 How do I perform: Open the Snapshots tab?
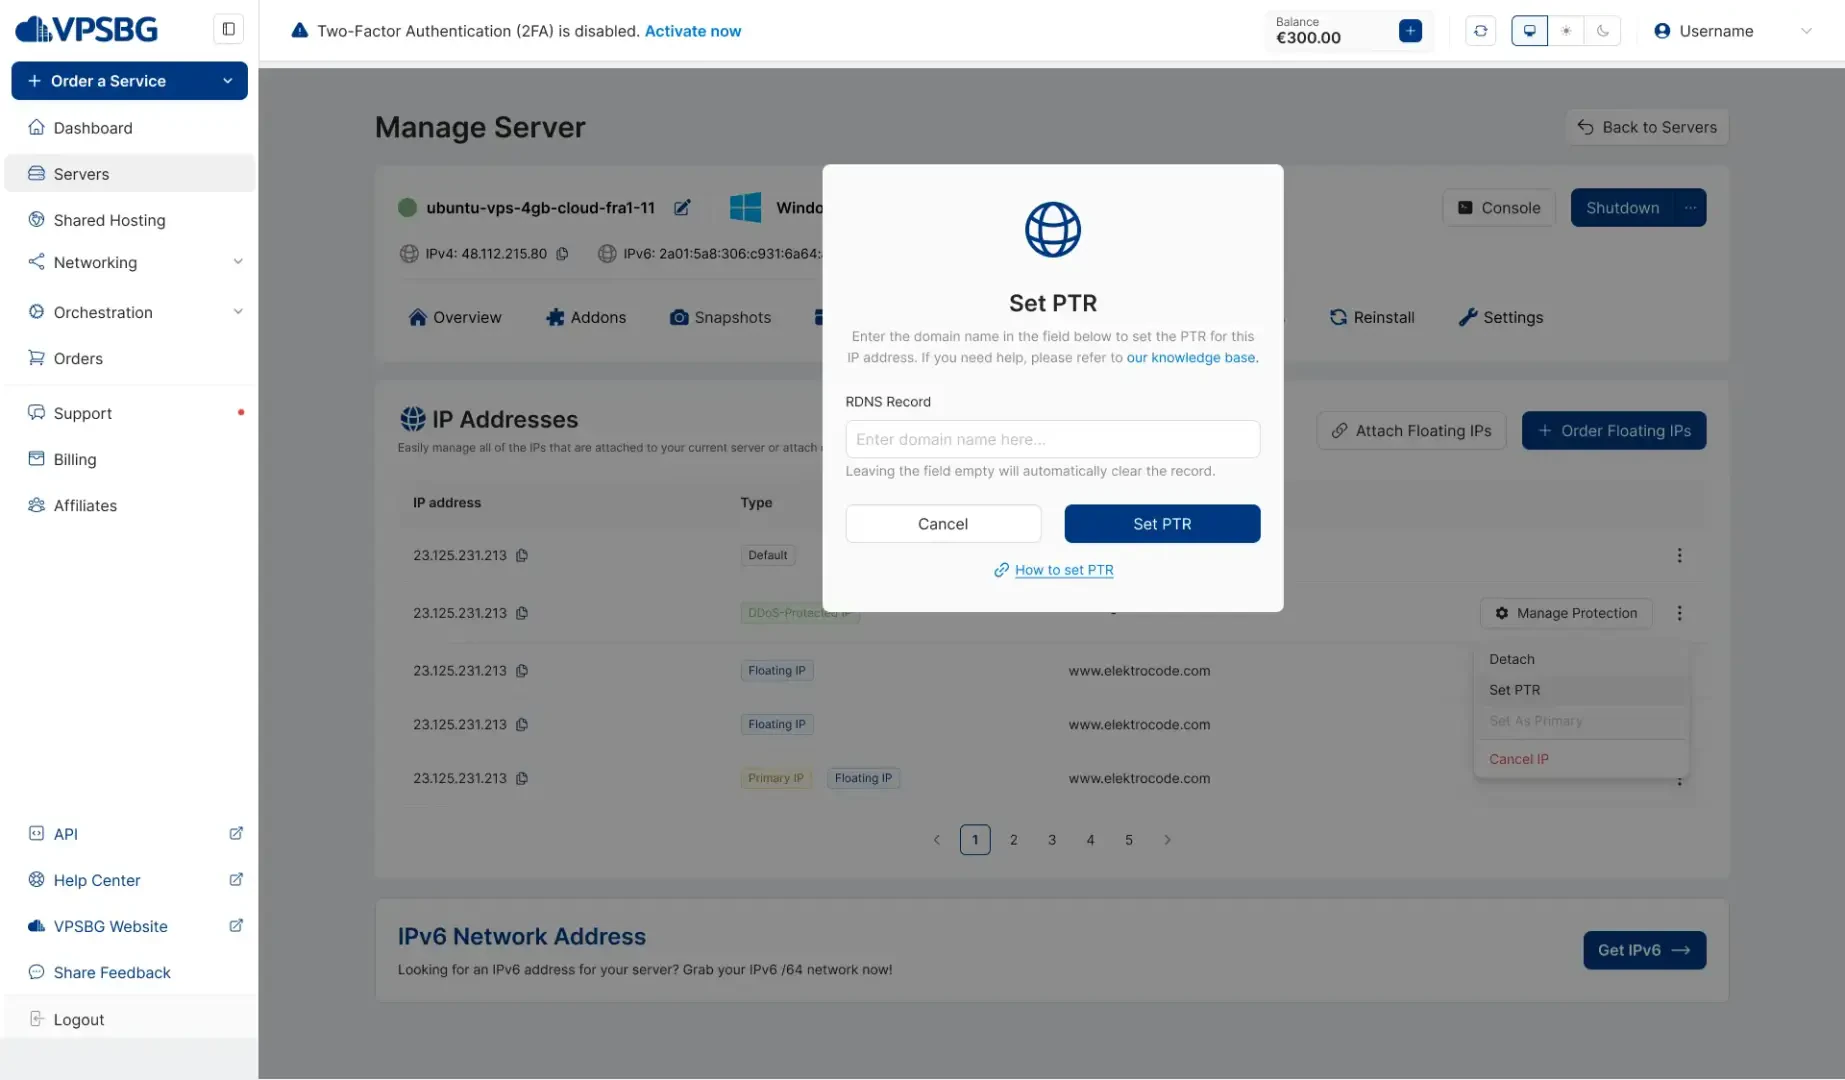(720, 317)
